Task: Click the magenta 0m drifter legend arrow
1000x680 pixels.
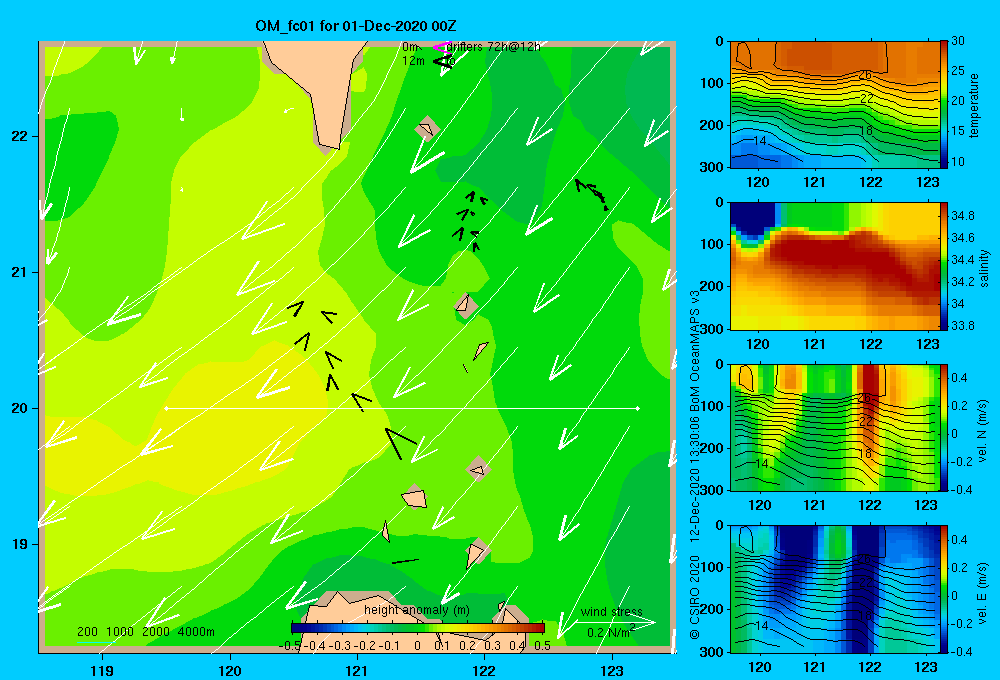Action: (443, 47)
